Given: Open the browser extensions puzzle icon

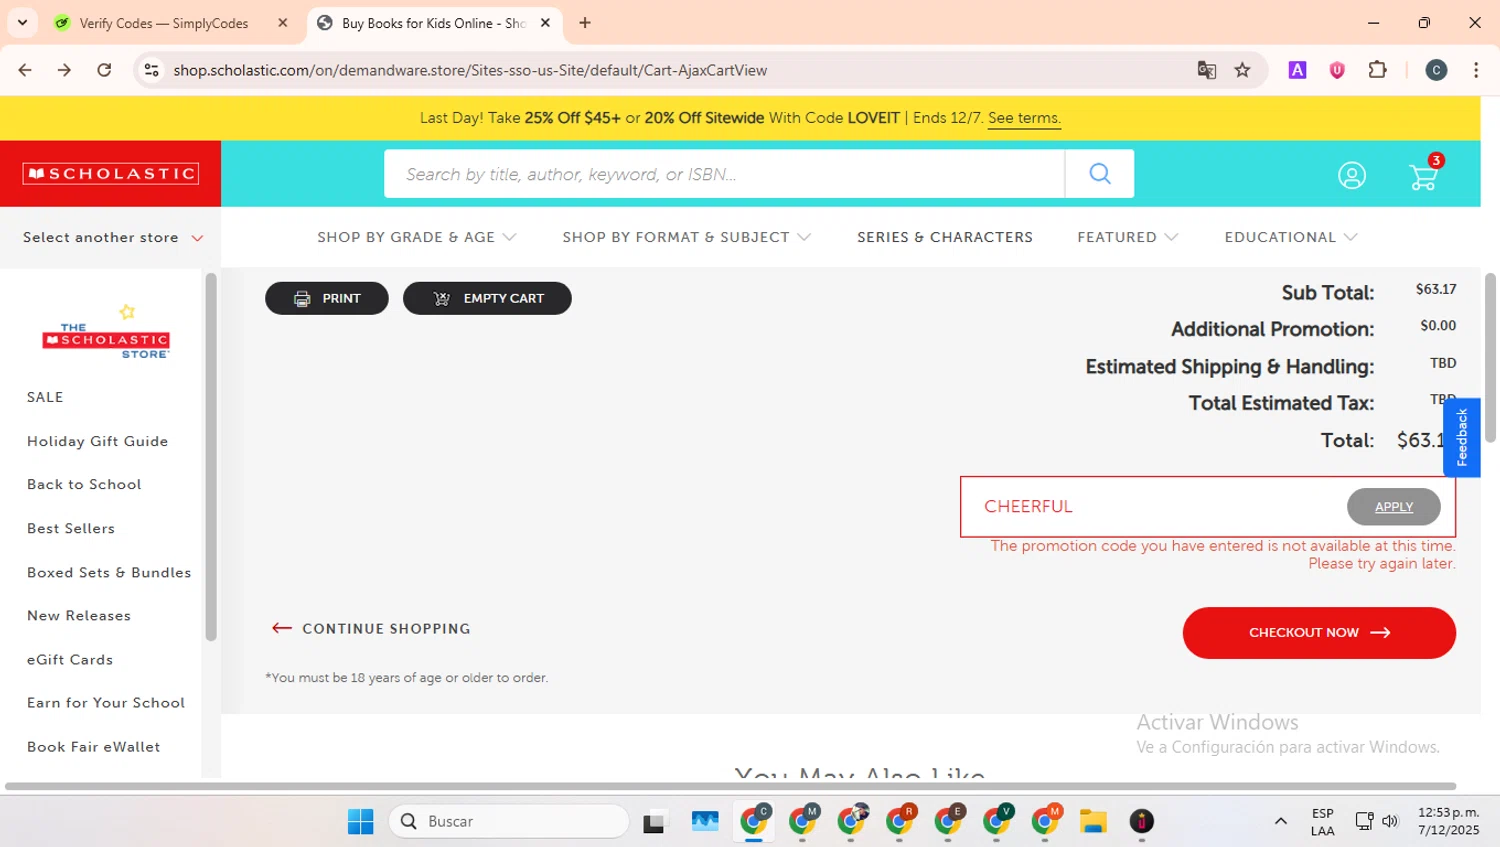Looking at the screenshot, I should (1377, 70).
